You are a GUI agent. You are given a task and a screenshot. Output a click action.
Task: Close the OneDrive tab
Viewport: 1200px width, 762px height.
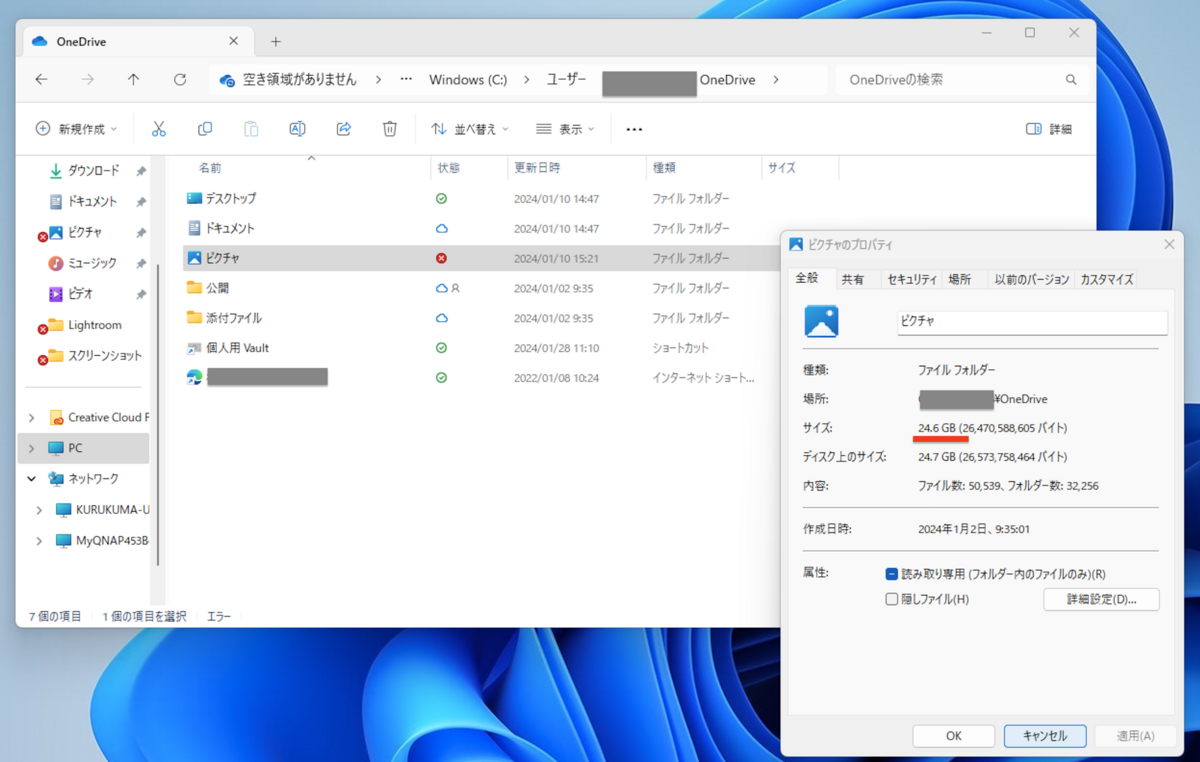[234, 41]
